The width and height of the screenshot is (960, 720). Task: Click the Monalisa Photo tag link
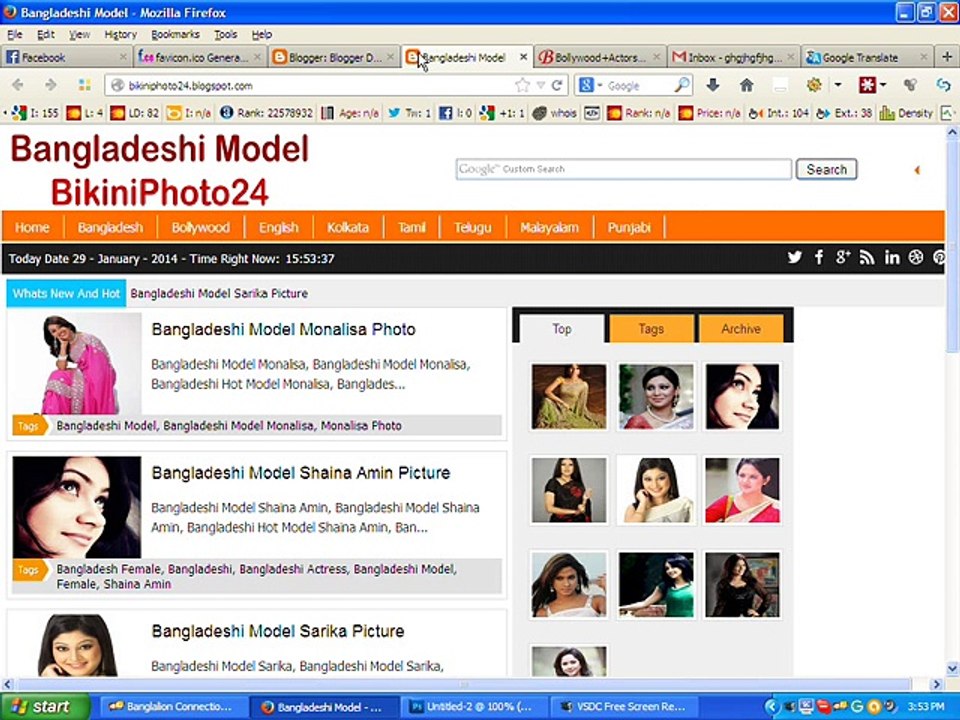(x=361, y=426)
